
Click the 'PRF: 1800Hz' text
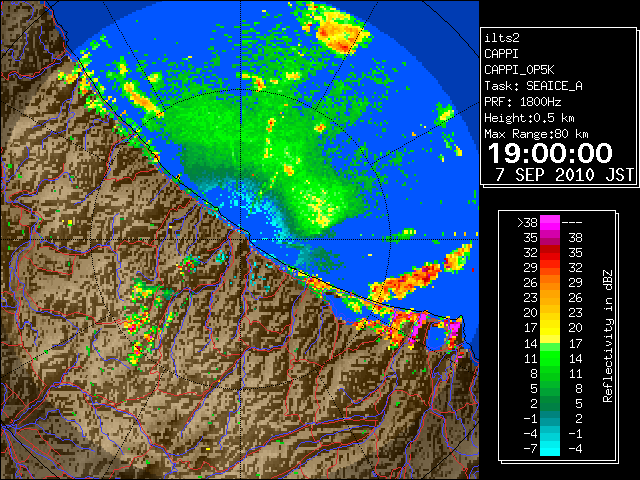click(522, 102)
